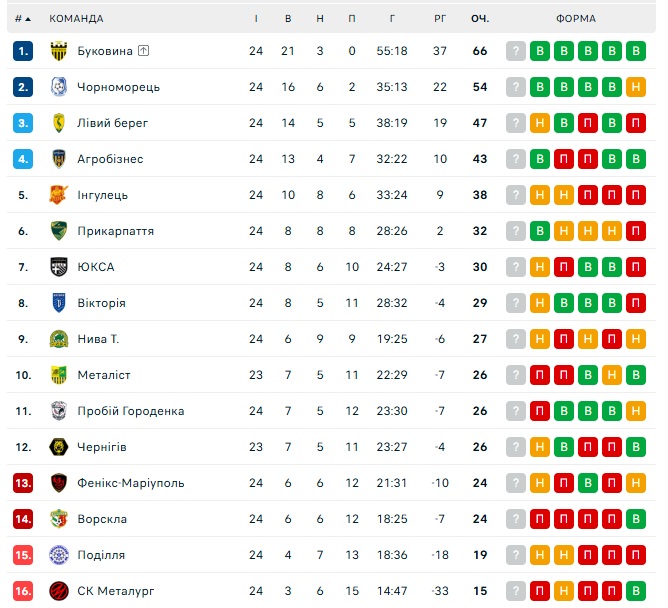Open the Прикарпаття team page

coord(115,231)
